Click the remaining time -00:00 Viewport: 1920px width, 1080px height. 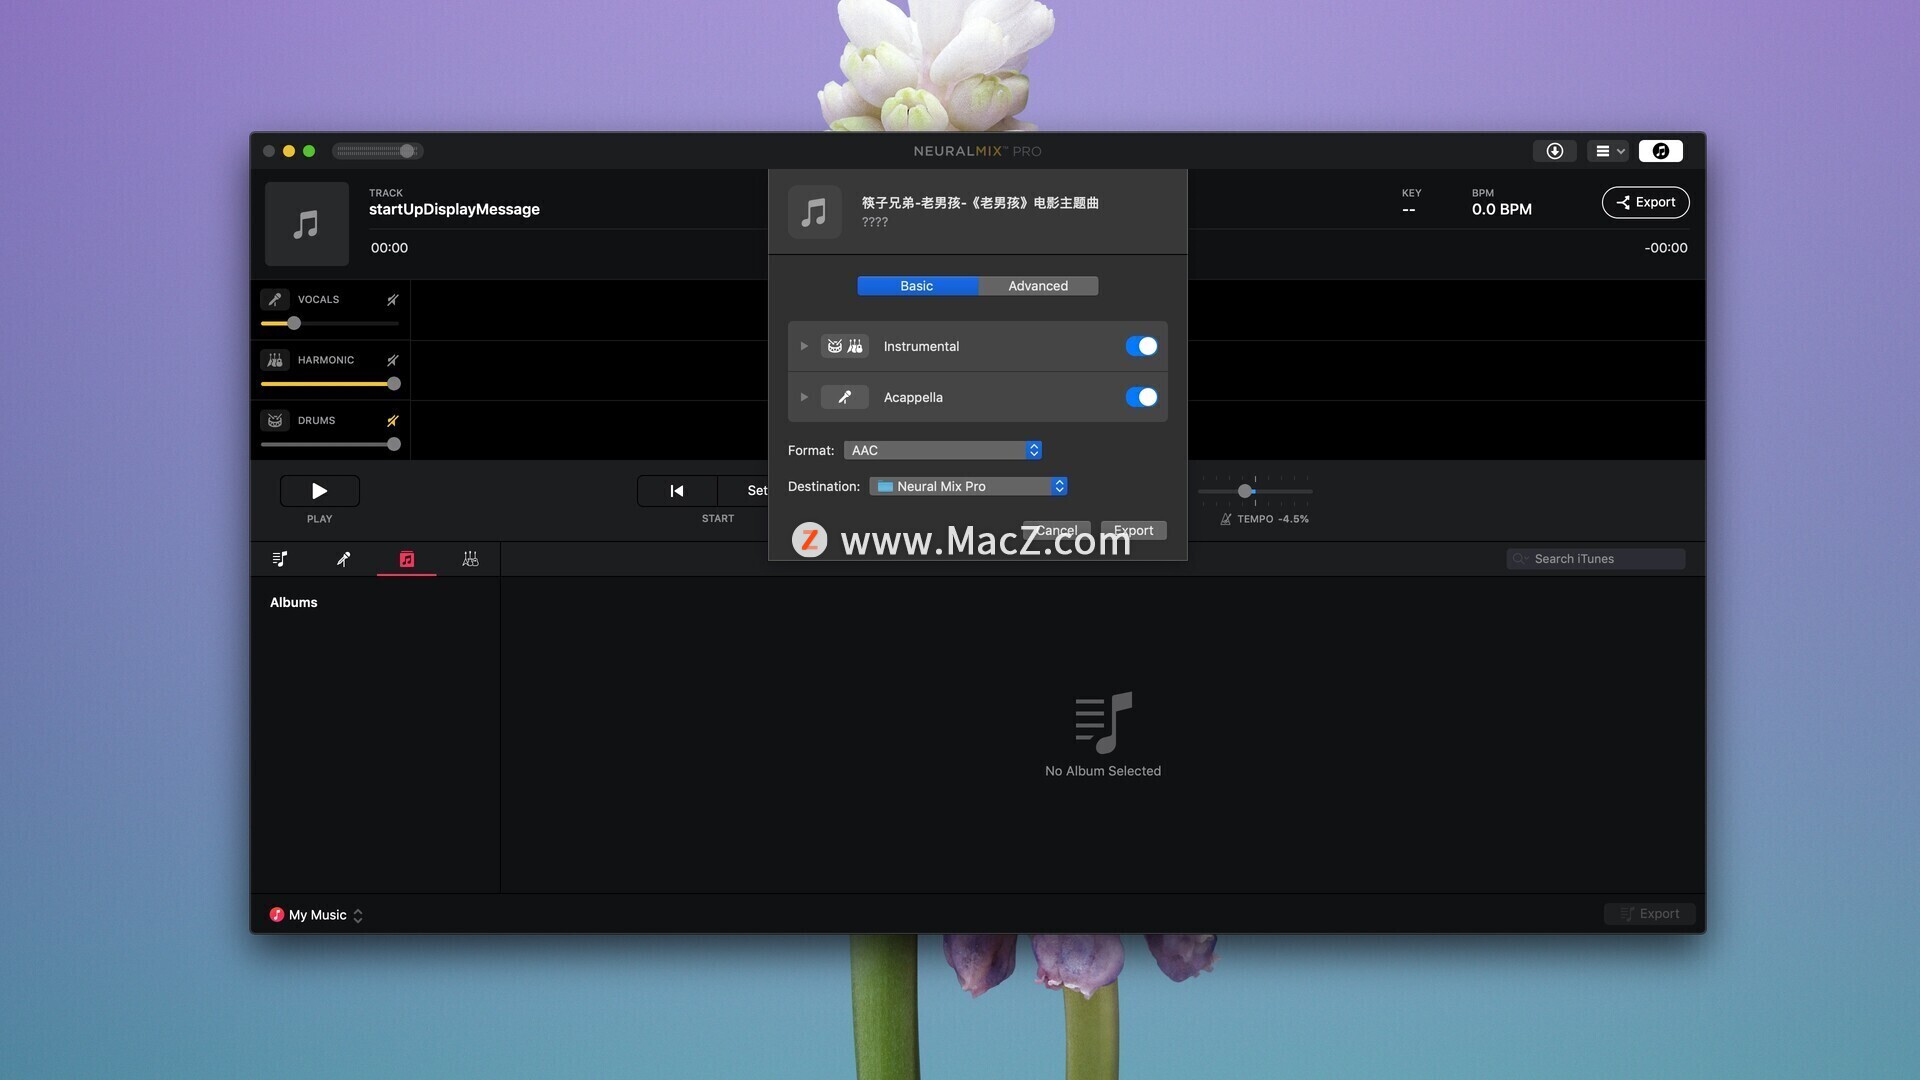[x=1665, y=248]
